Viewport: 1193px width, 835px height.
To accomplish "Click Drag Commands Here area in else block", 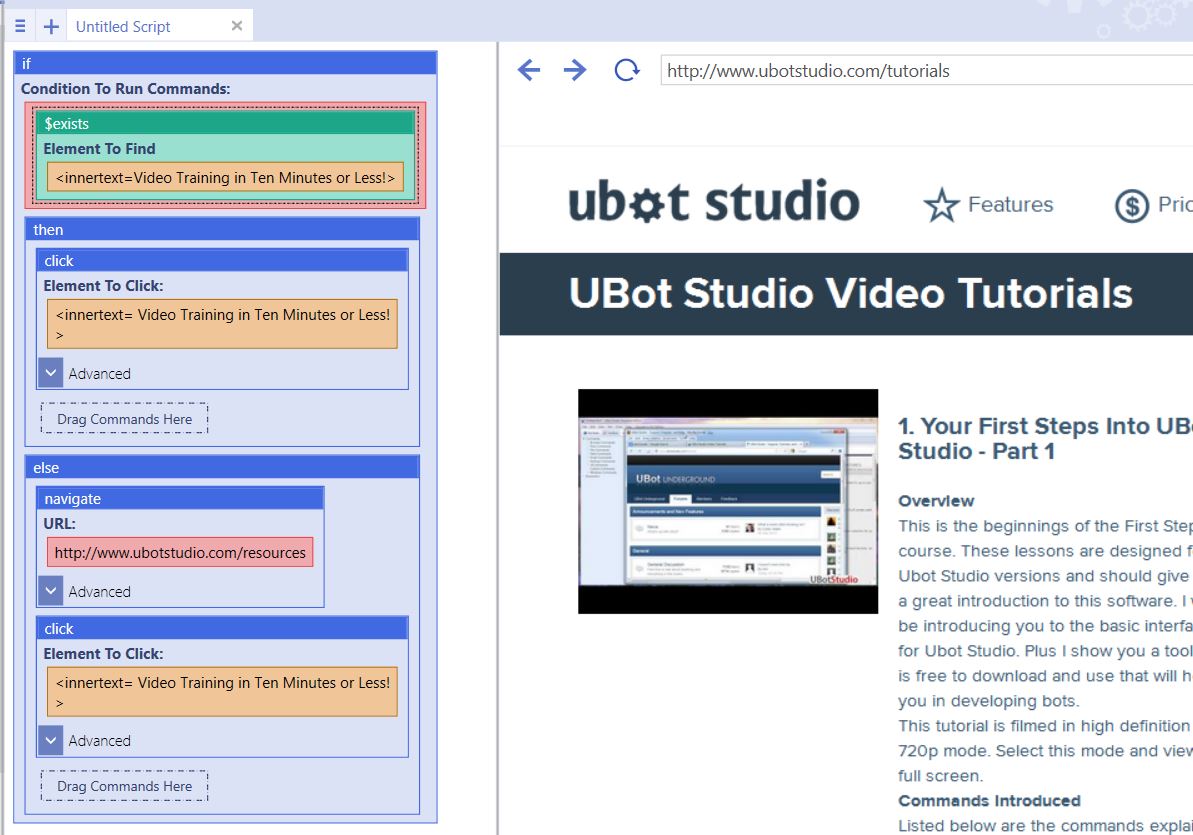I will 125,786.
